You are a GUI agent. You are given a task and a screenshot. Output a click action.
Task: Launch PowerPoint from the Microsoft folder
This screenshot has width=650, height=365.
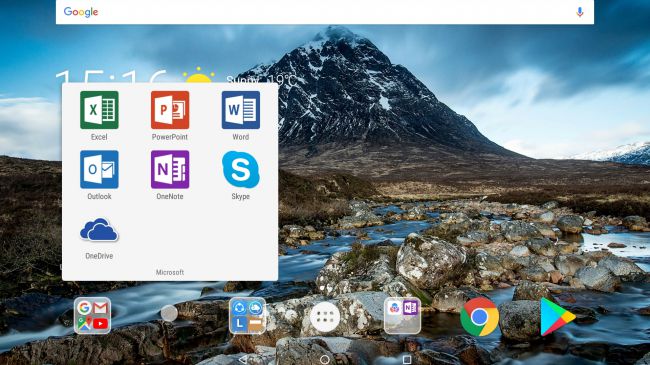tap(170, 110)
